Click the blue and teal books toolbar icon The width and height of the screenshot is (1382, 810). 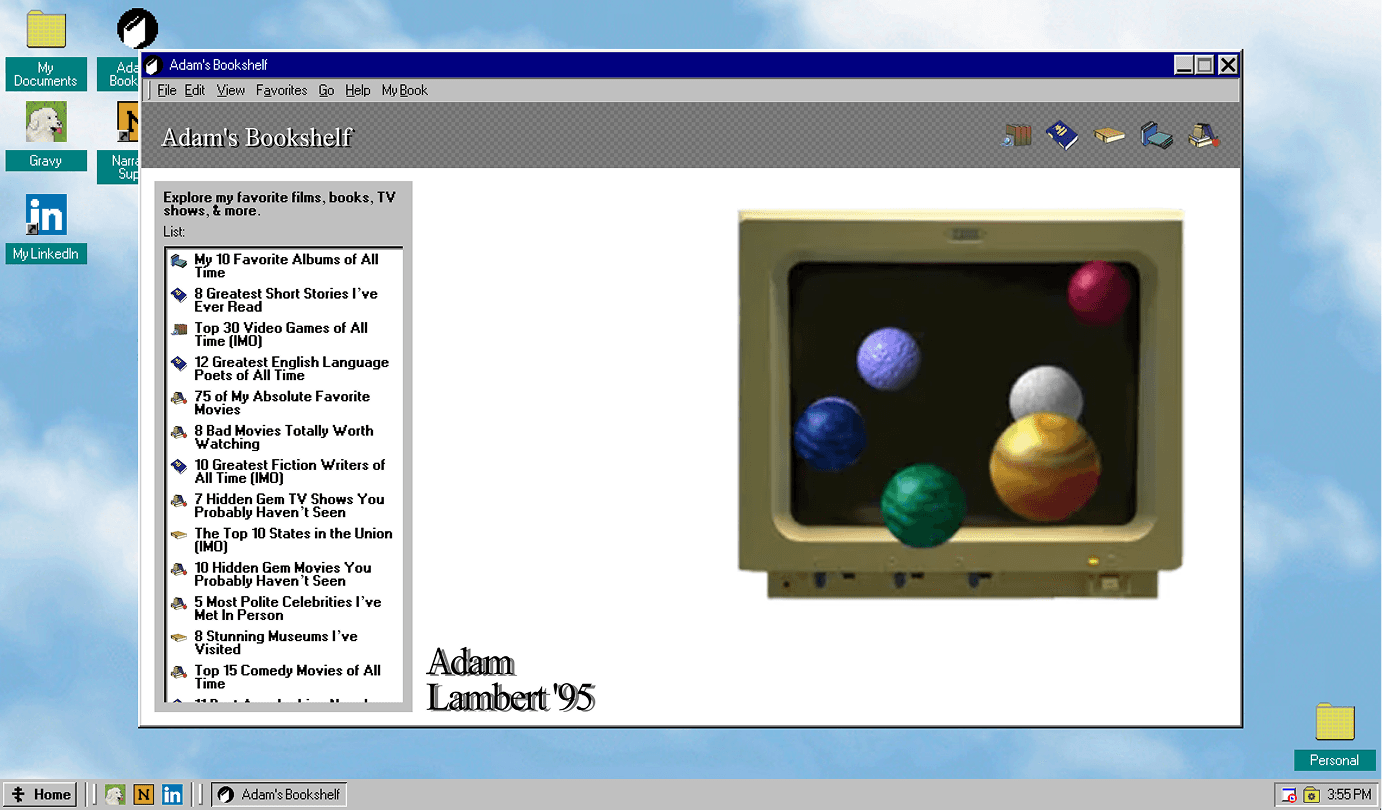pyautogui.click(x=1157, y=135)
